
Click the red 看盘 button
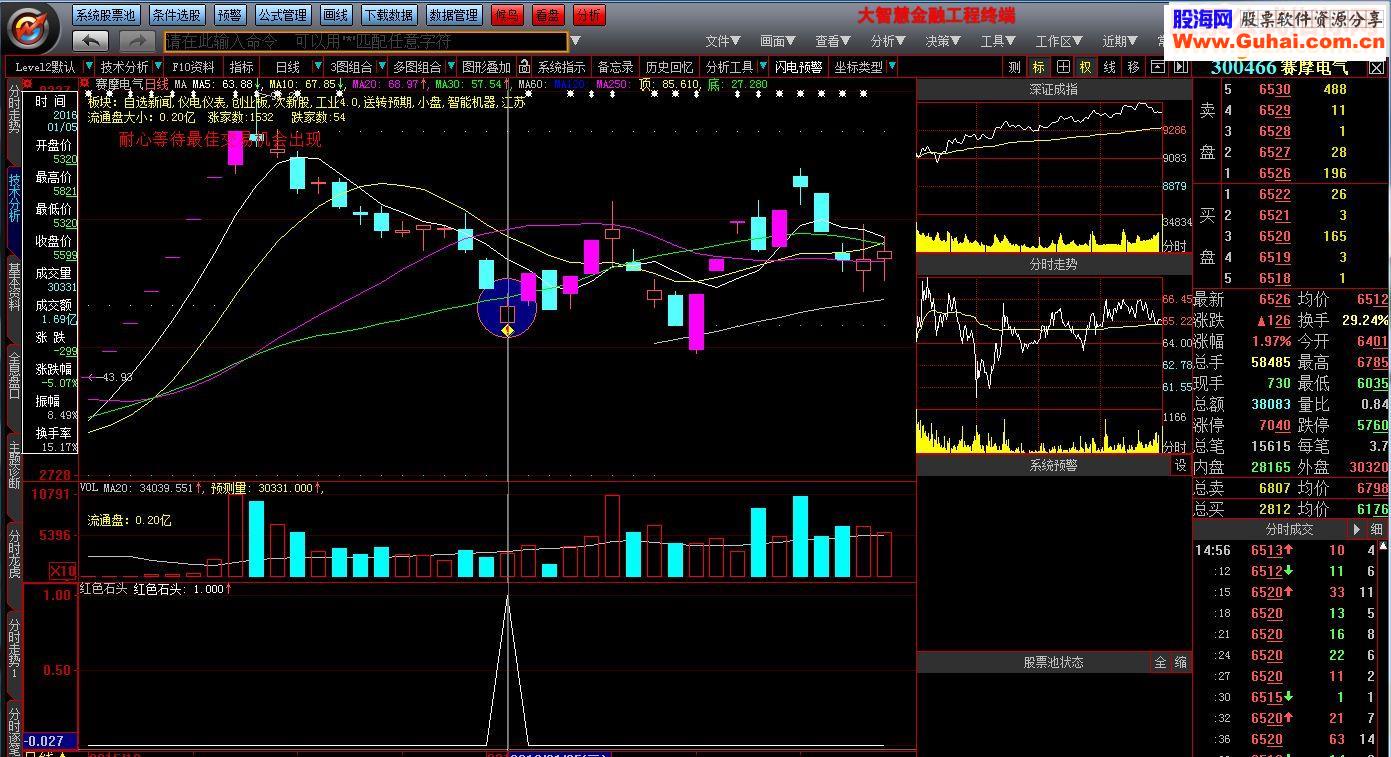click(547, 15)
